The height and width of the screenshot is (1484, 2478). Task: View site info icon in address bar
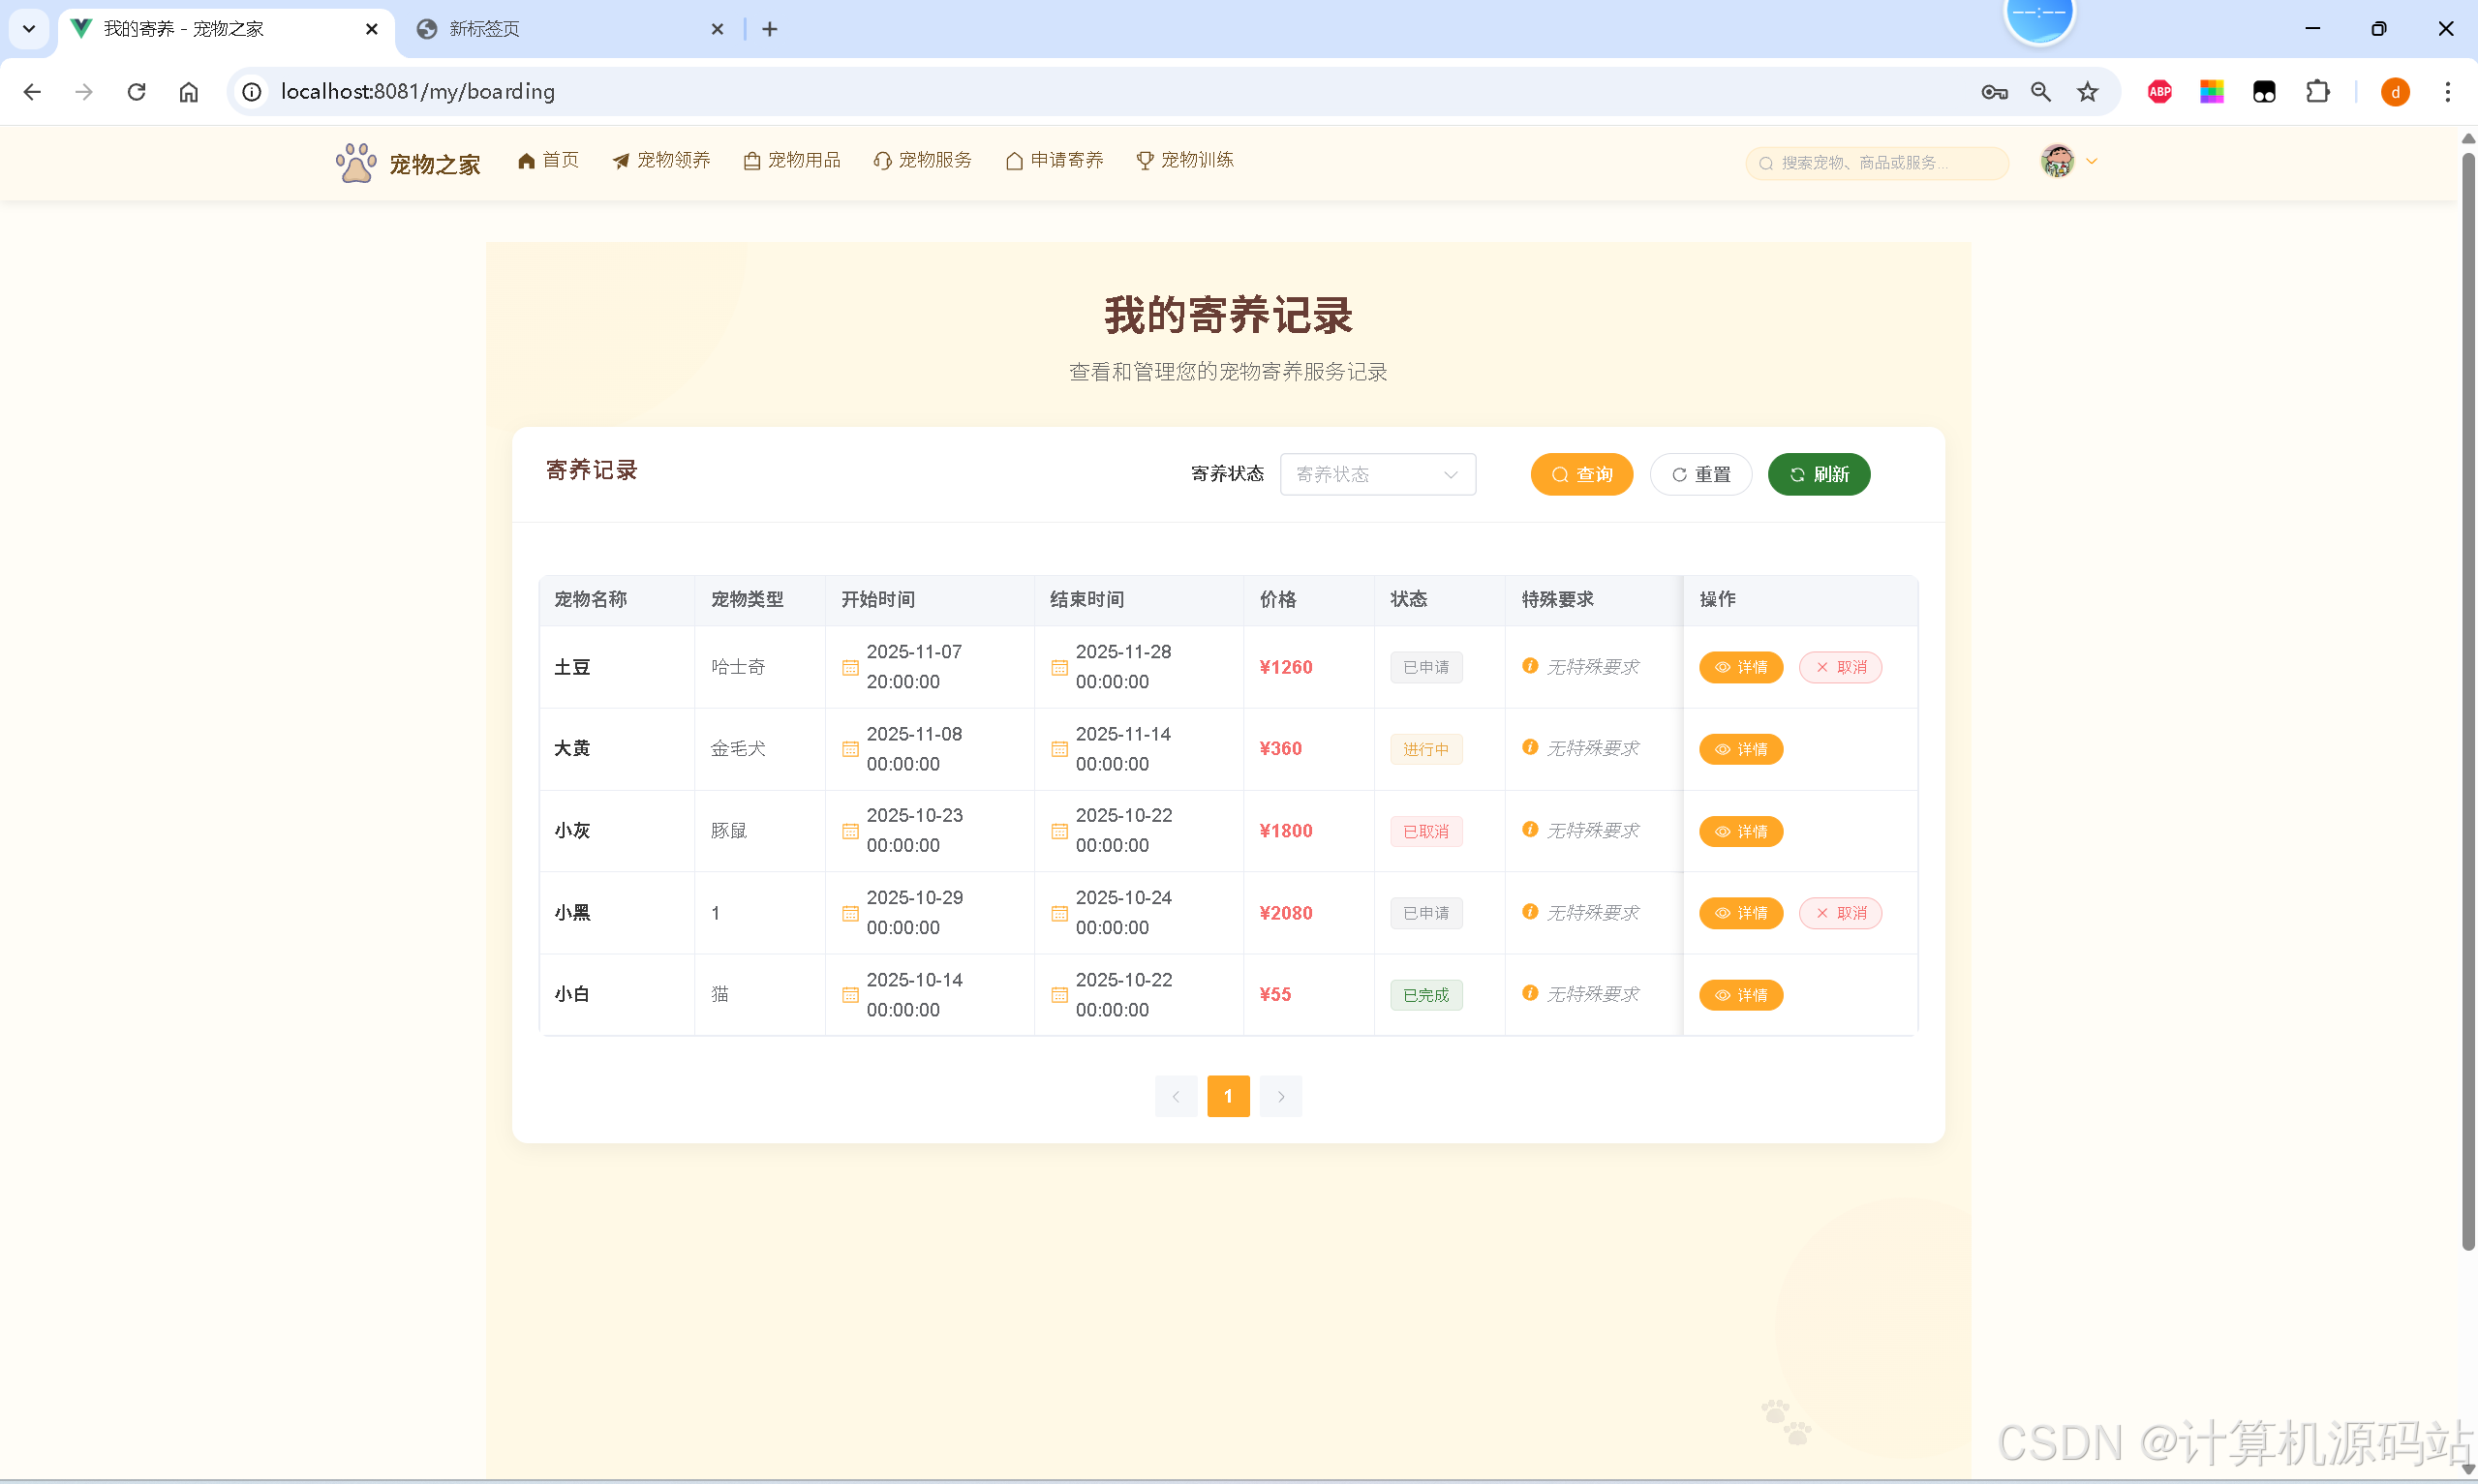[x=252, y=92]
